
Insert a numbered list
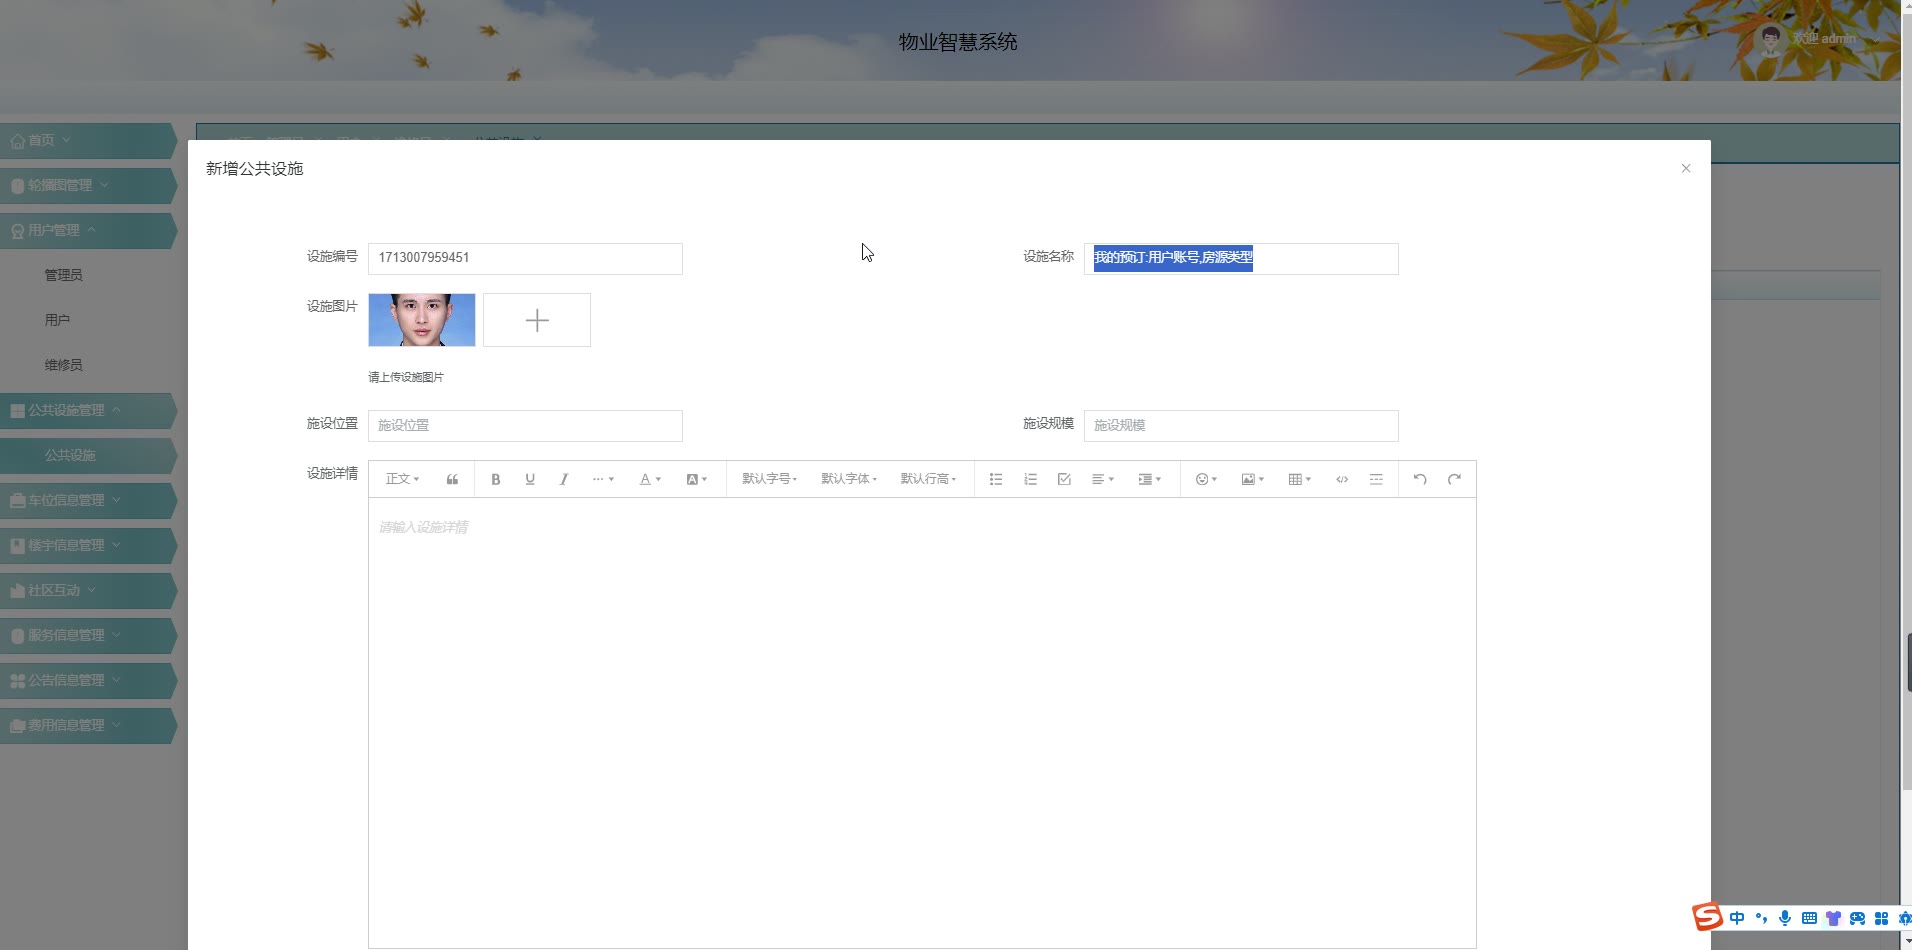(x=1030, y=479)
